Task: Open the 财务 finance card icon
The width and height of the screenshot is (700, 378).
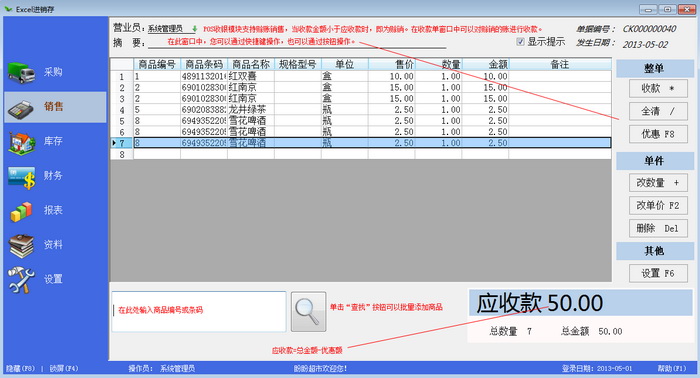Action: pyautogui.click(x=21, y=177)
